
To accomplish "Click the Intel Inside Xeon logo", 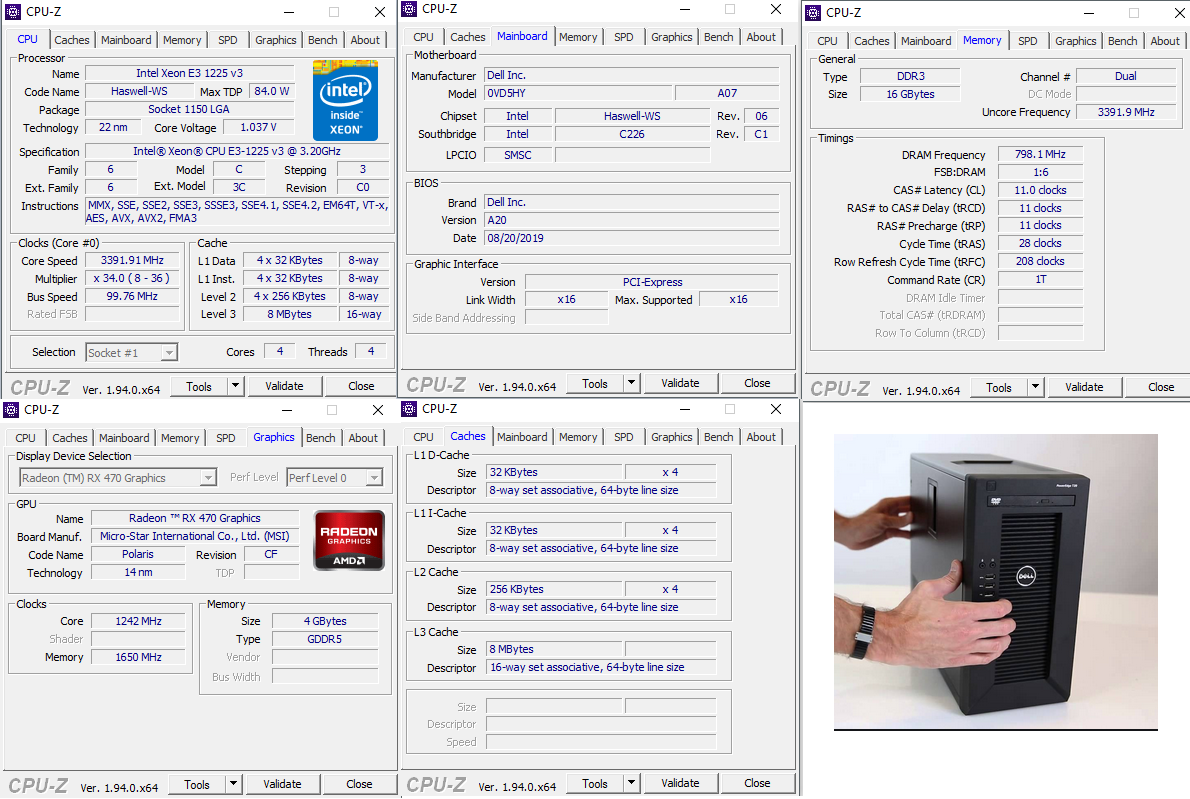I will 345,100.
